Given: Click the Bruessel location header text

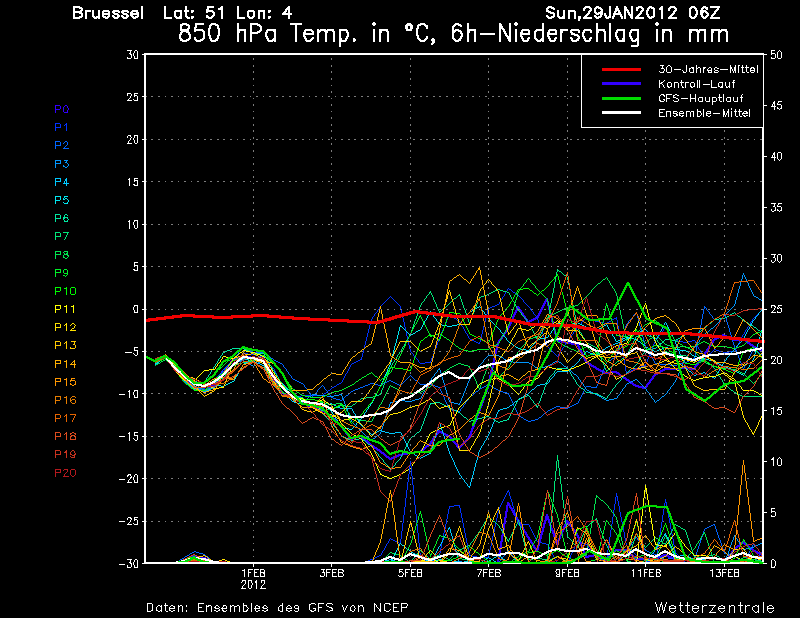Looking at the screenshot, I should pos(110,13).
